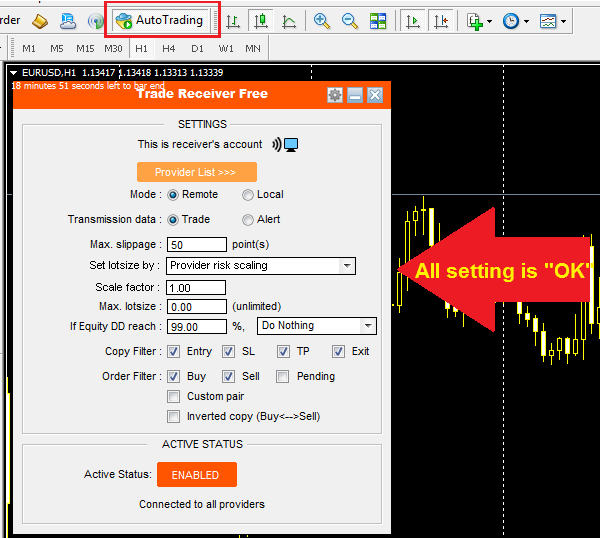Screen dimensions: 600x538
Task: Switch to candlestick chart view
Action: pos(261,21)
